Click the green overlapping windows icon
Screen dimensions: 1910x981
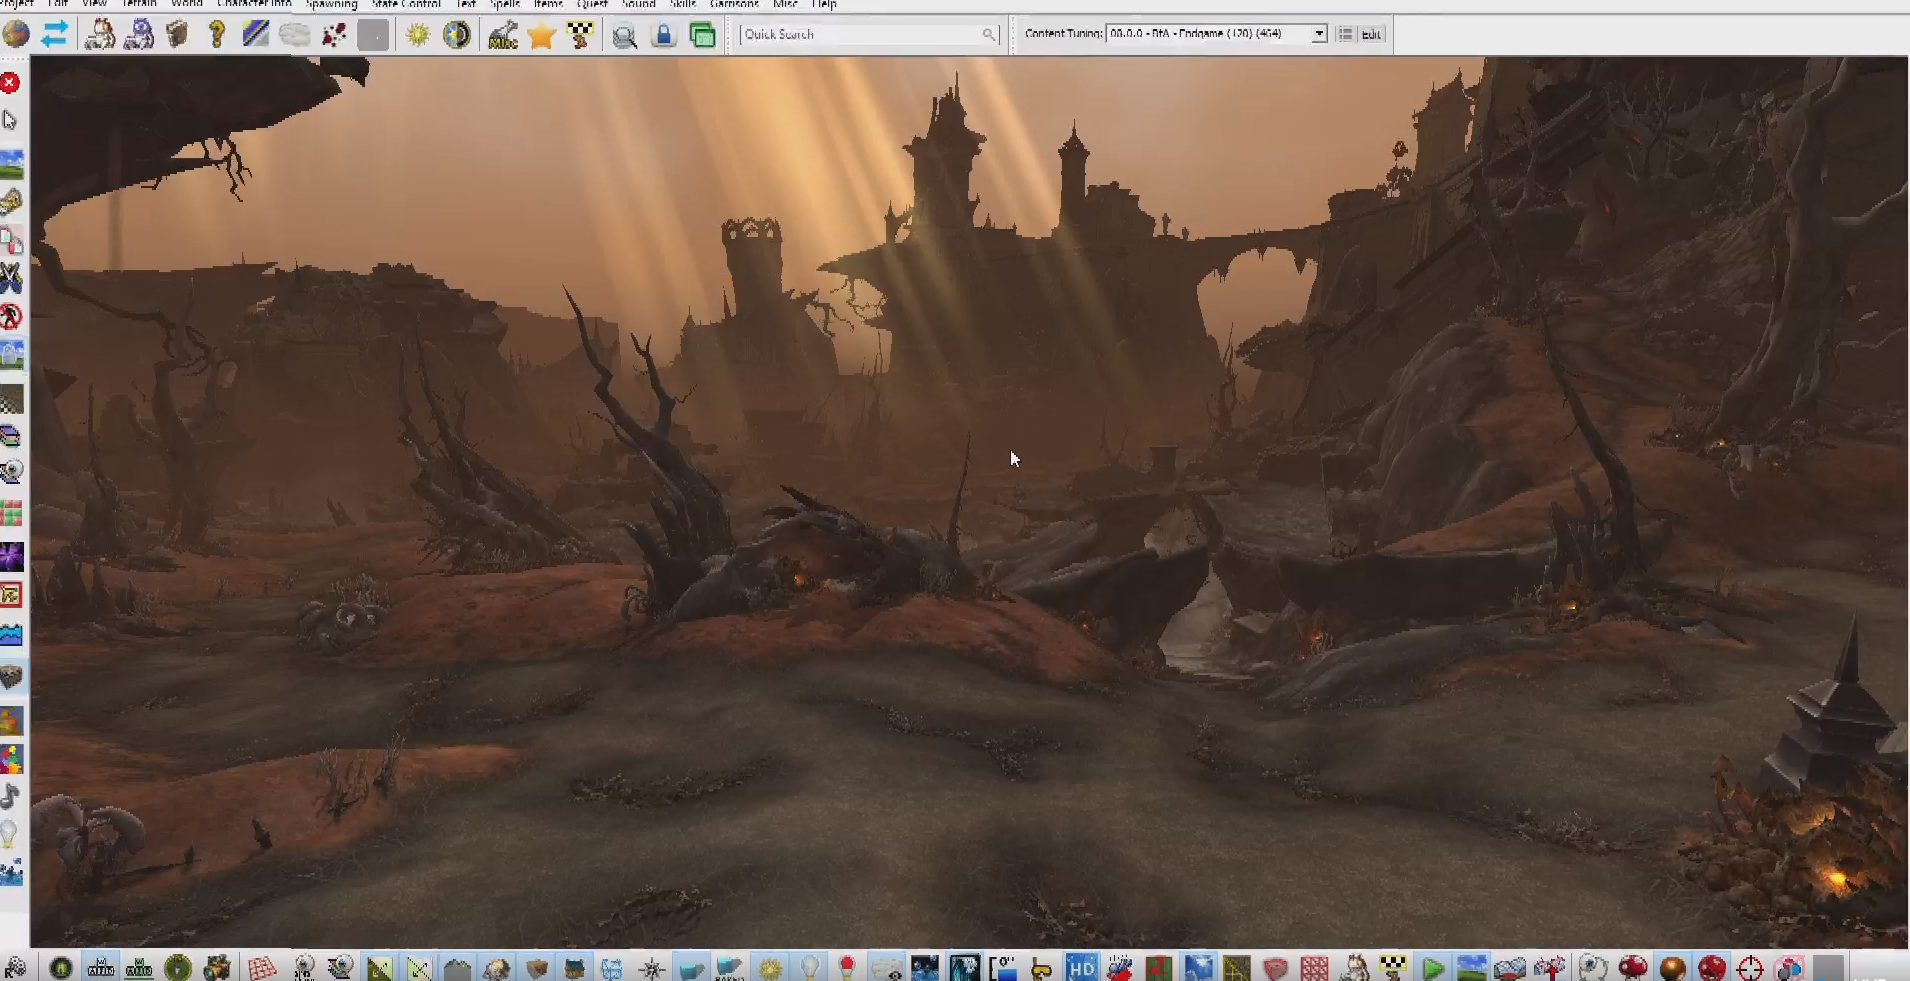[703, 35]
